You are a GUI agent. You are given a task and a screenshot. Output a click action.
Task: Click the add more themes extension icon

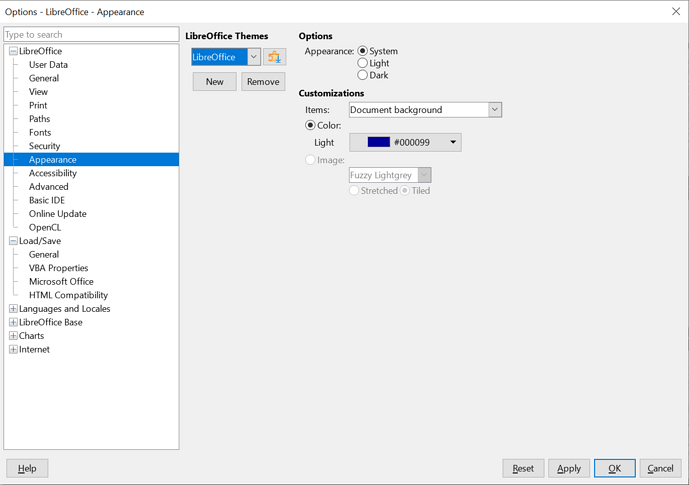coord(275,57)
